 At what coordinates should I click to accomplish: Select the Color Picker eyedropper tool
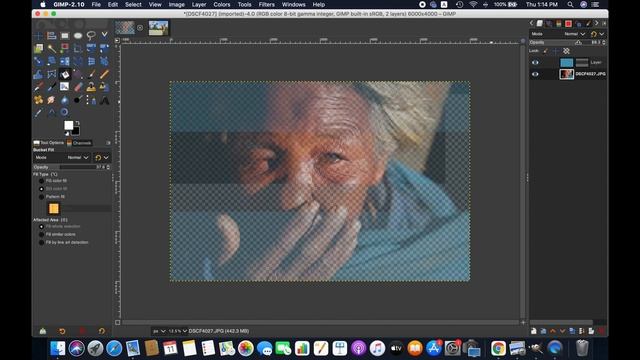pyautogui.click(x=38, y=112)
